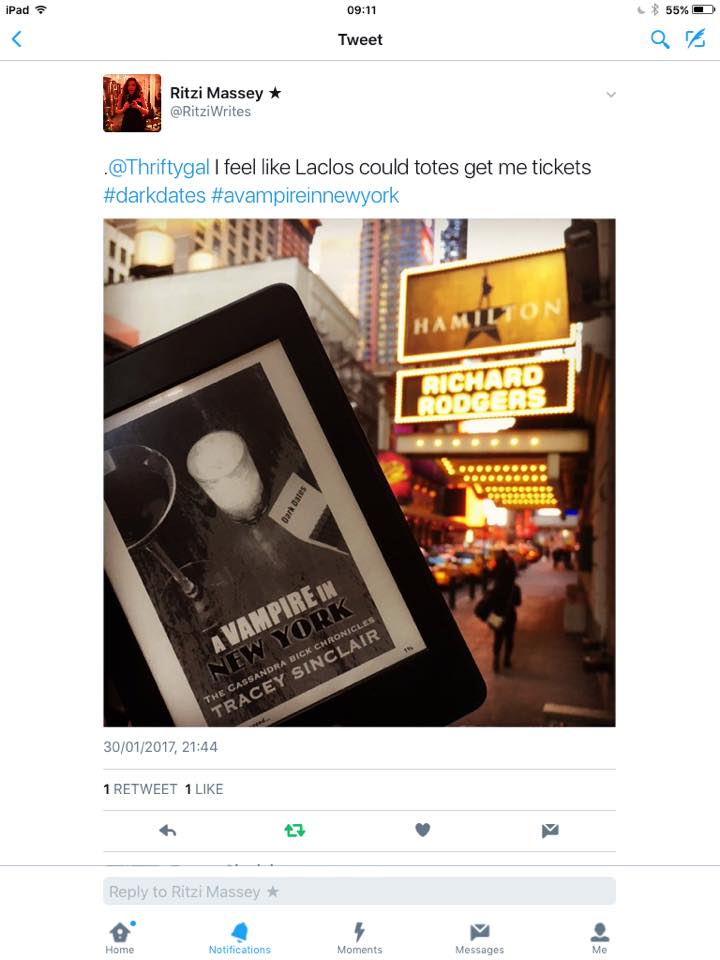
Task: Open the @Thriftygal mention link
Action: [x=159, y=167]
